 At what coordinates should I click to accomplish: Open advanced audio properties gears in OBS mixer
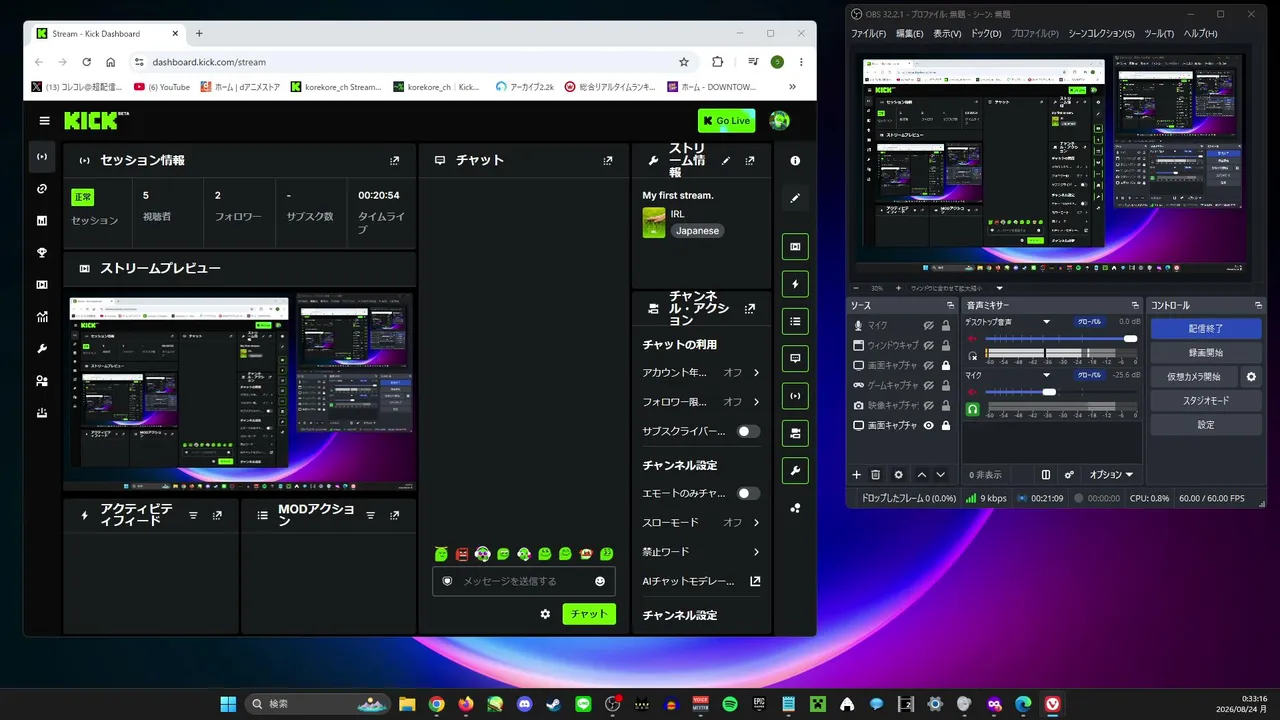1069,475
